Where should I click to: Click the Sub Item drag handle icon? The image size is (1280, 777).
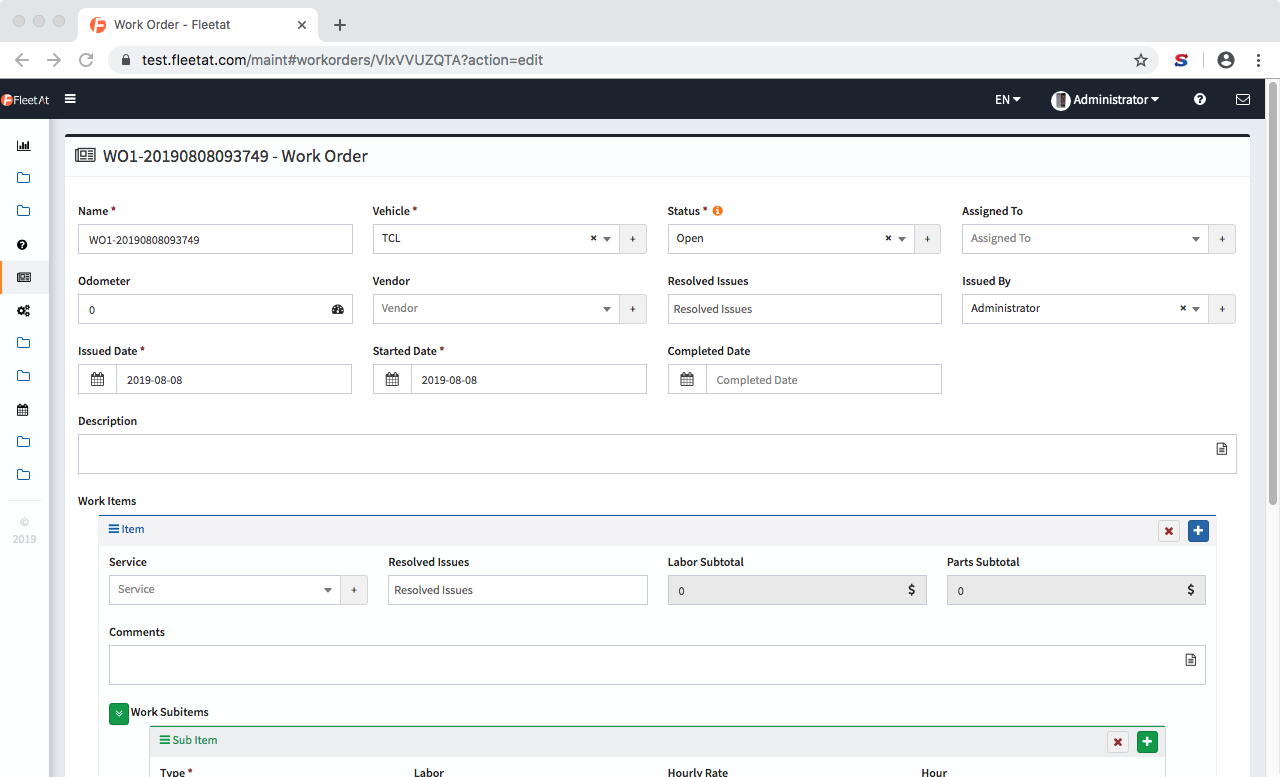coord(165,740)
